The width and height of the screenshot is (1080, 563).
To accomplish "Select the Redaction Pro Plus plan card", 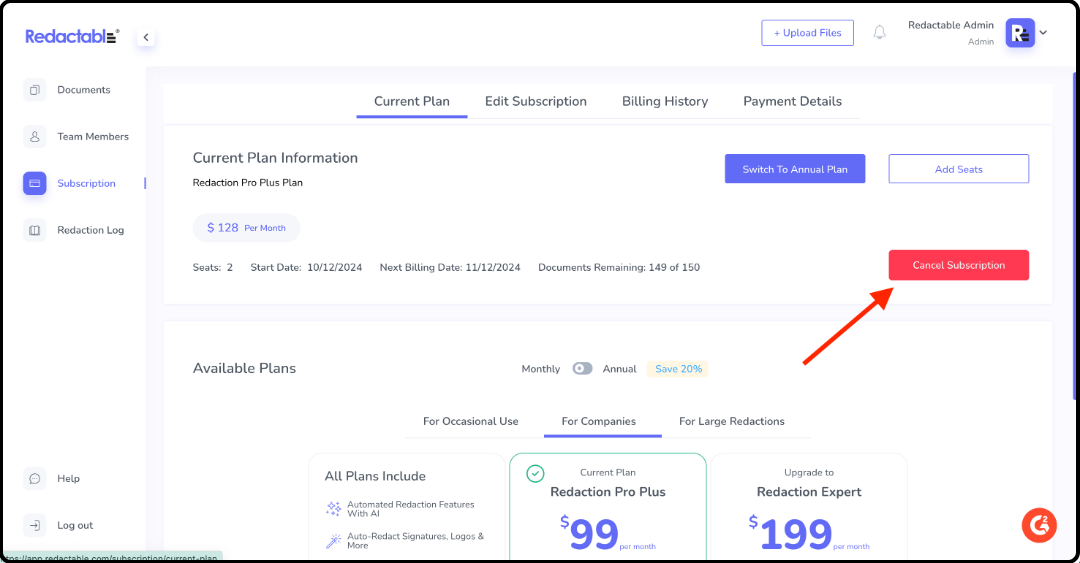I will (608, 506).
